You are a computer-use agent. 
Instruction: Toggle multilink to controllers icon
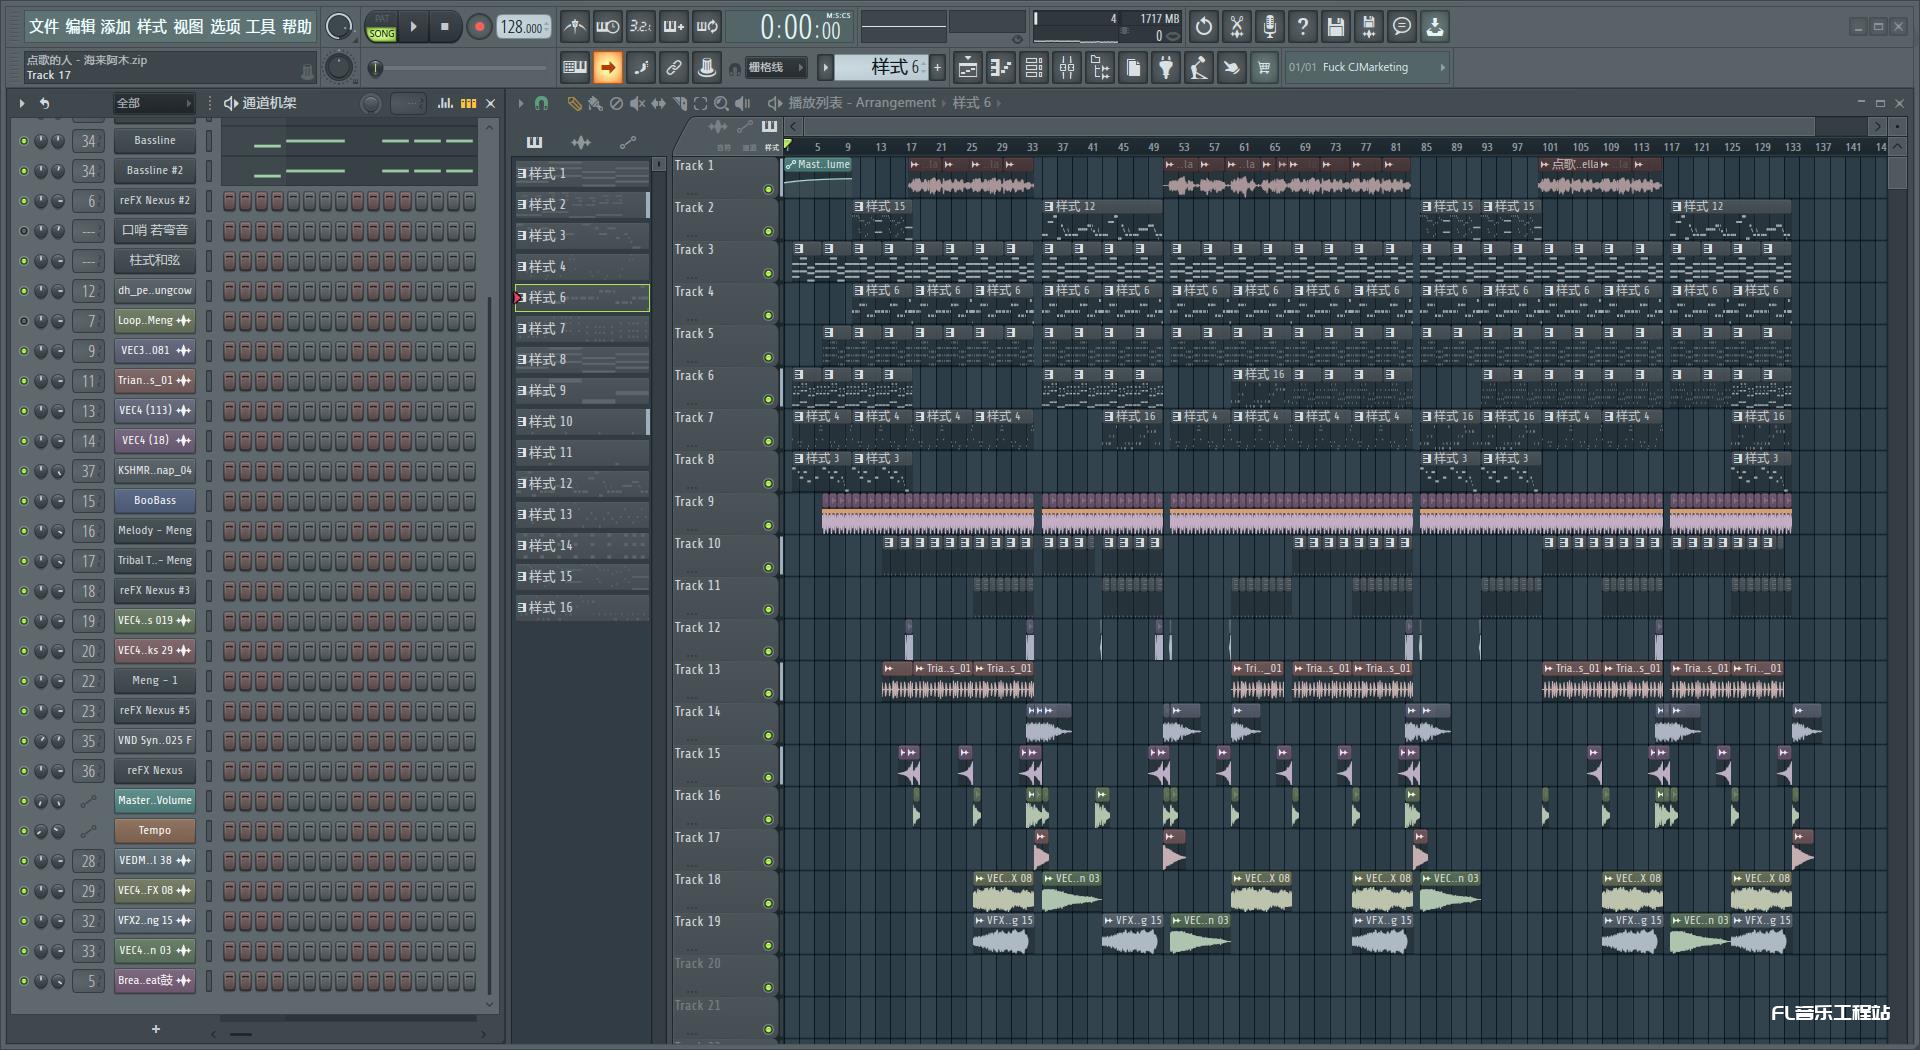[674, 68]
